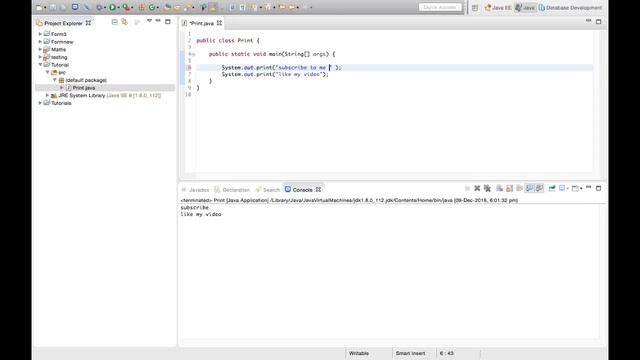Click the Open Perspective icon

pyautogui.click(x=475, y=8)
